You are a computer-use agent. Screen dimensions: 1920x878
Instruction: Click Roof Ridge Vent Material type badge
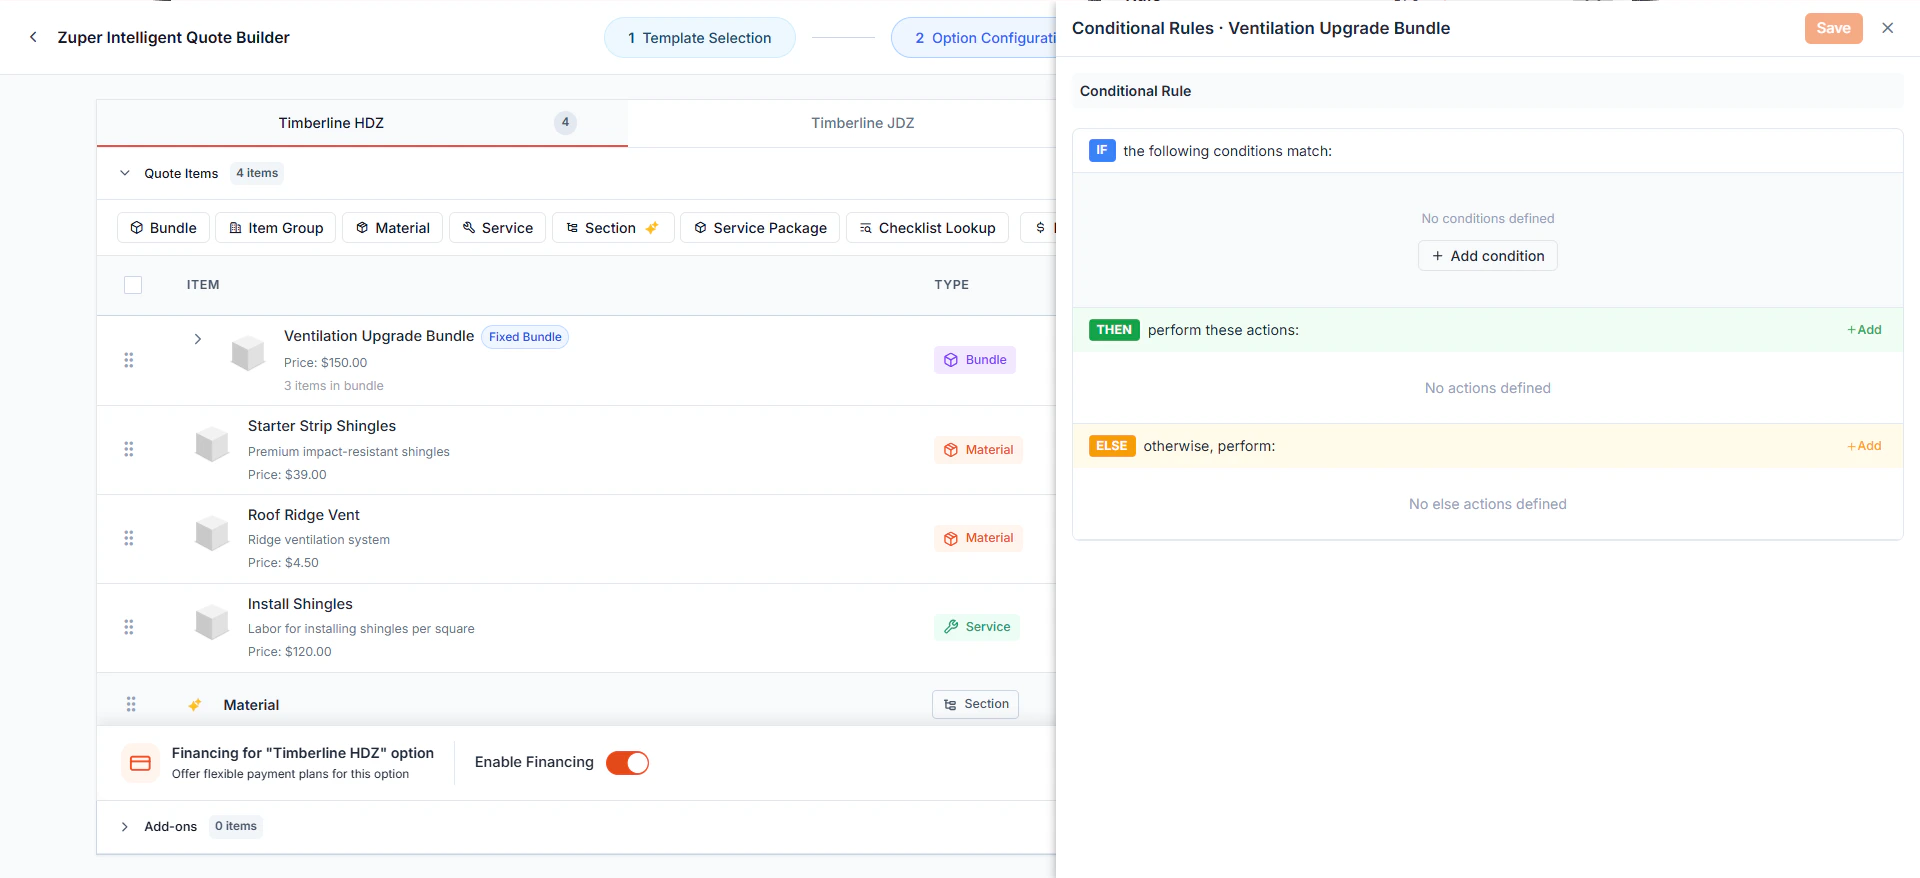coord(978,538)
